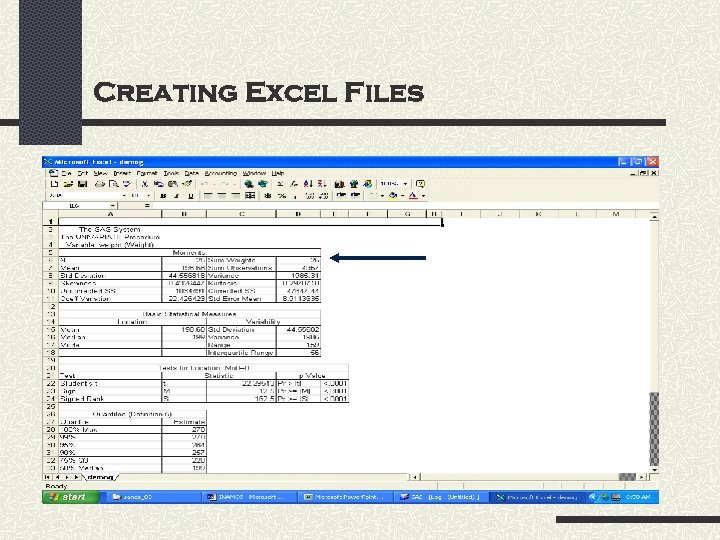
Task: Select row 22 header
Action: pos(51,383)
